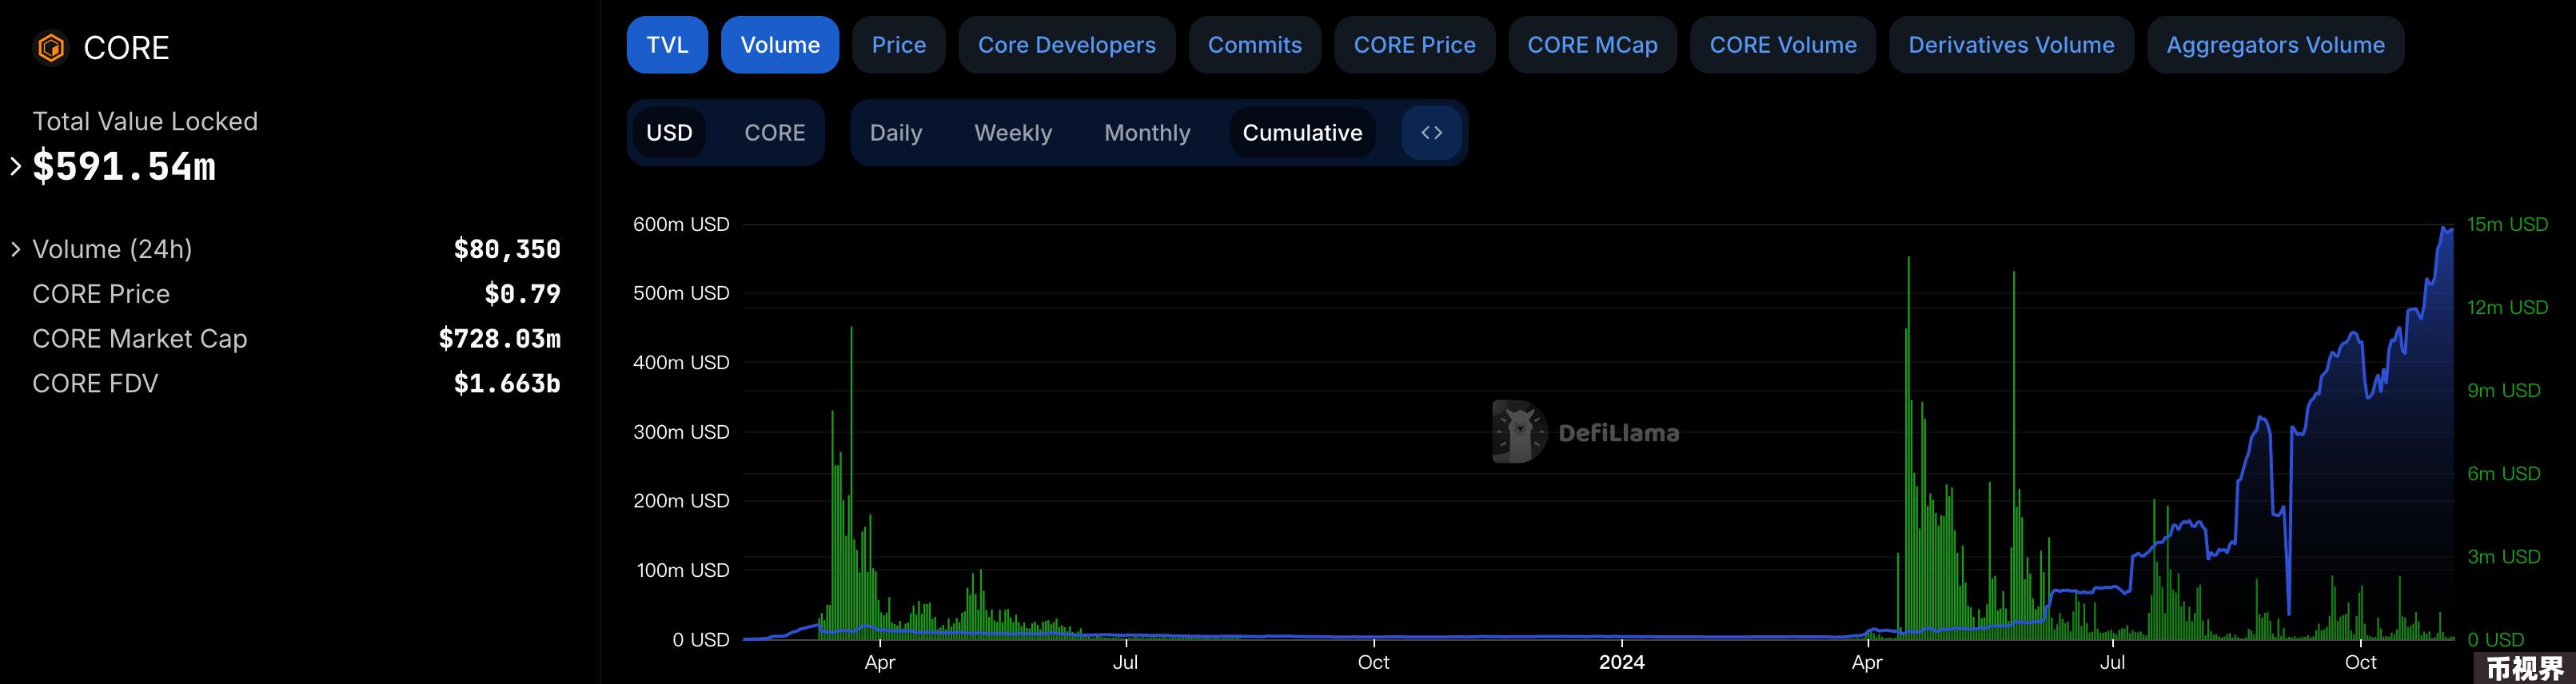Click the embed code angle-brackets icon
This screenshot has height=684, width=2576.
pos(1431,132)
